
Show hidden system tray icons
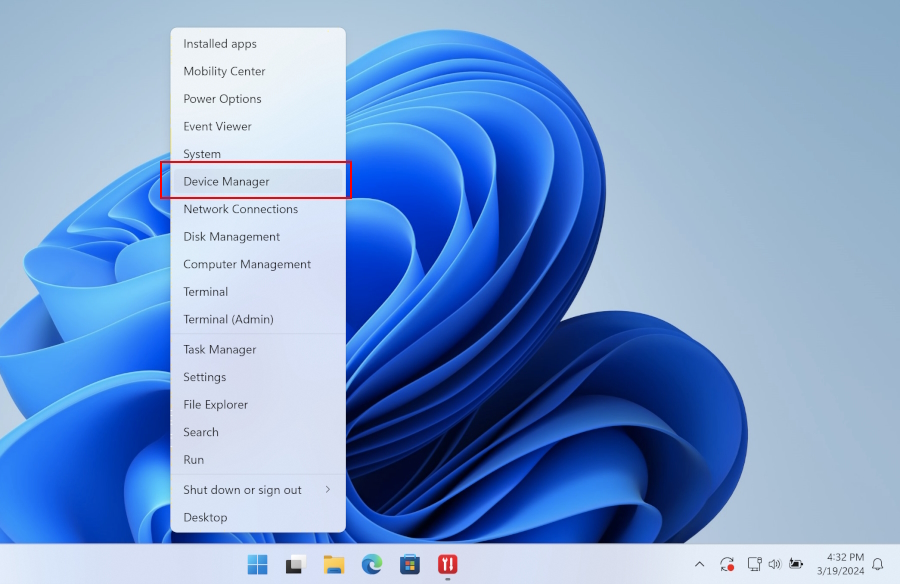click(x=699, y=564)
